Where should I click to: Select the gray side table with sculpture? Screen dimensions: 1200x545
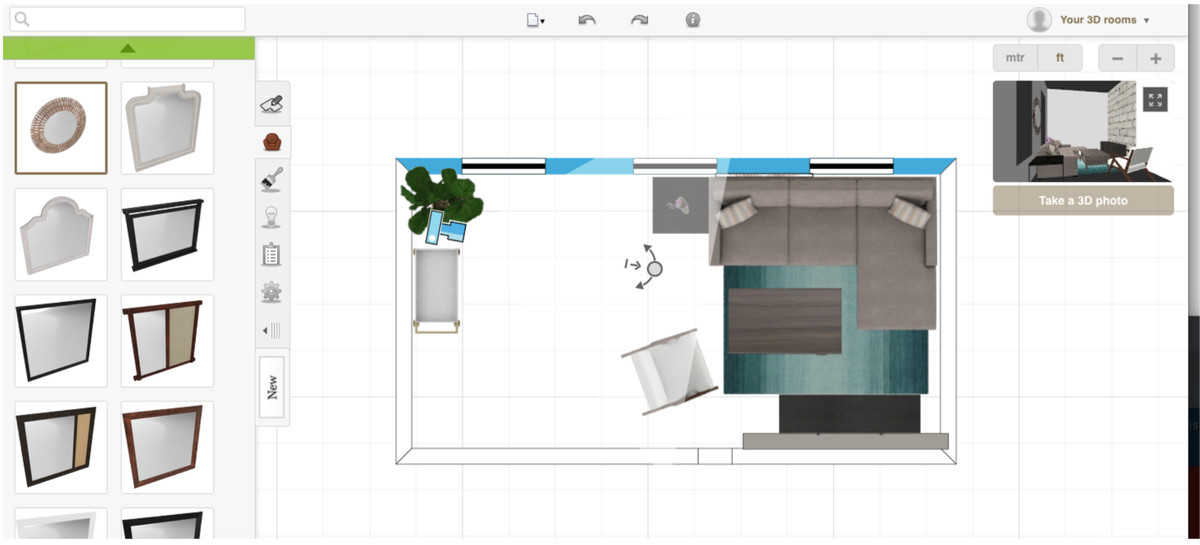click(681, 206)
